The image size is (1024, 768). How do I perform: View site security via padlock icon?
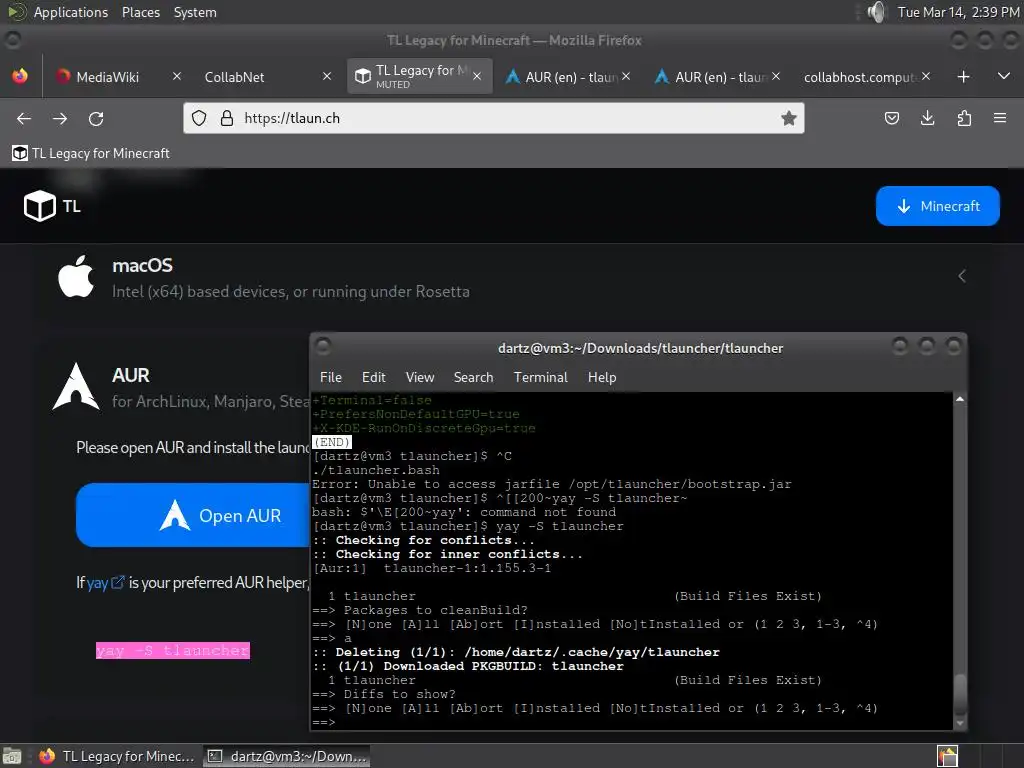[x=227, y=118]
